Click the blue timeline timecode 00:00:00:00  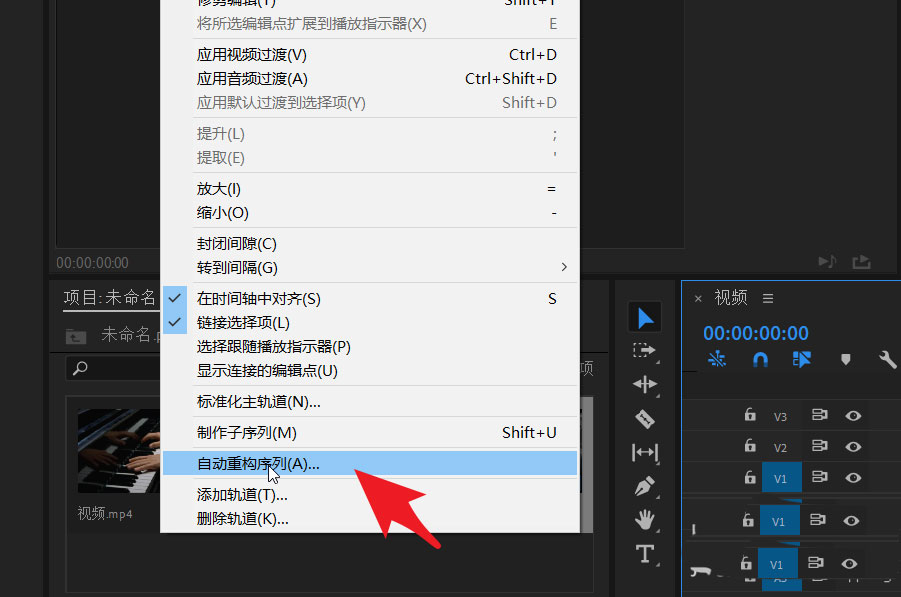[756, 333]
